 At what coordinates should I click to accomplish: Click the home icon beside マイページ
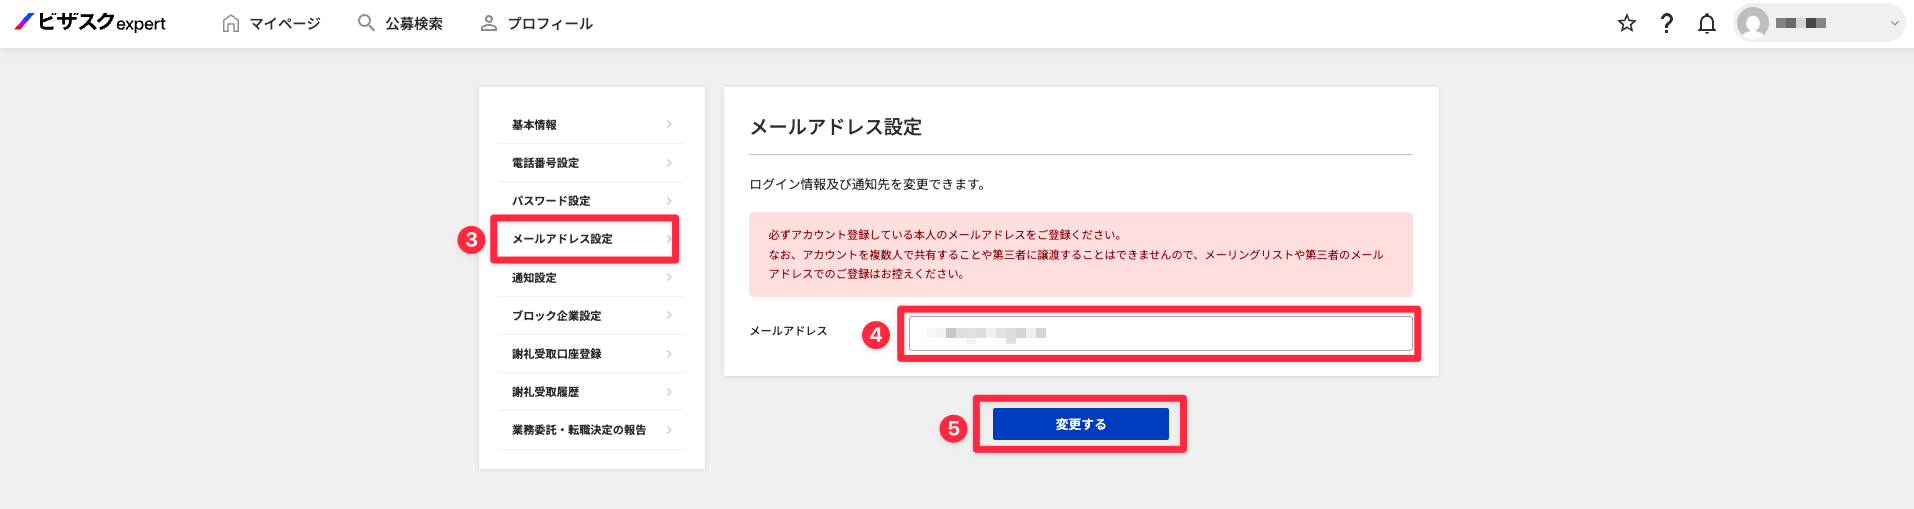[231, 23]
